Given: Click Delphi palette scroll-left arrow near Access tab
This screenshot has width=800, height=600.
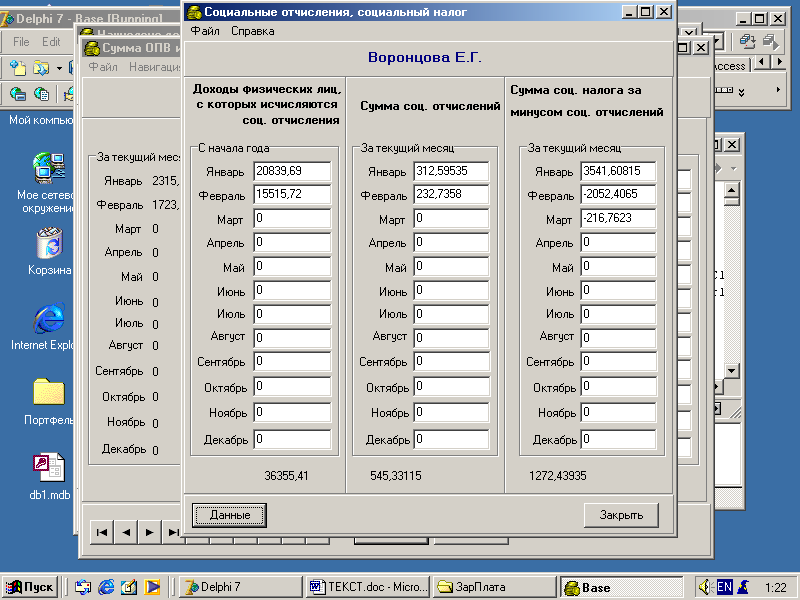Looking at the screenshot, I should 762,62.
